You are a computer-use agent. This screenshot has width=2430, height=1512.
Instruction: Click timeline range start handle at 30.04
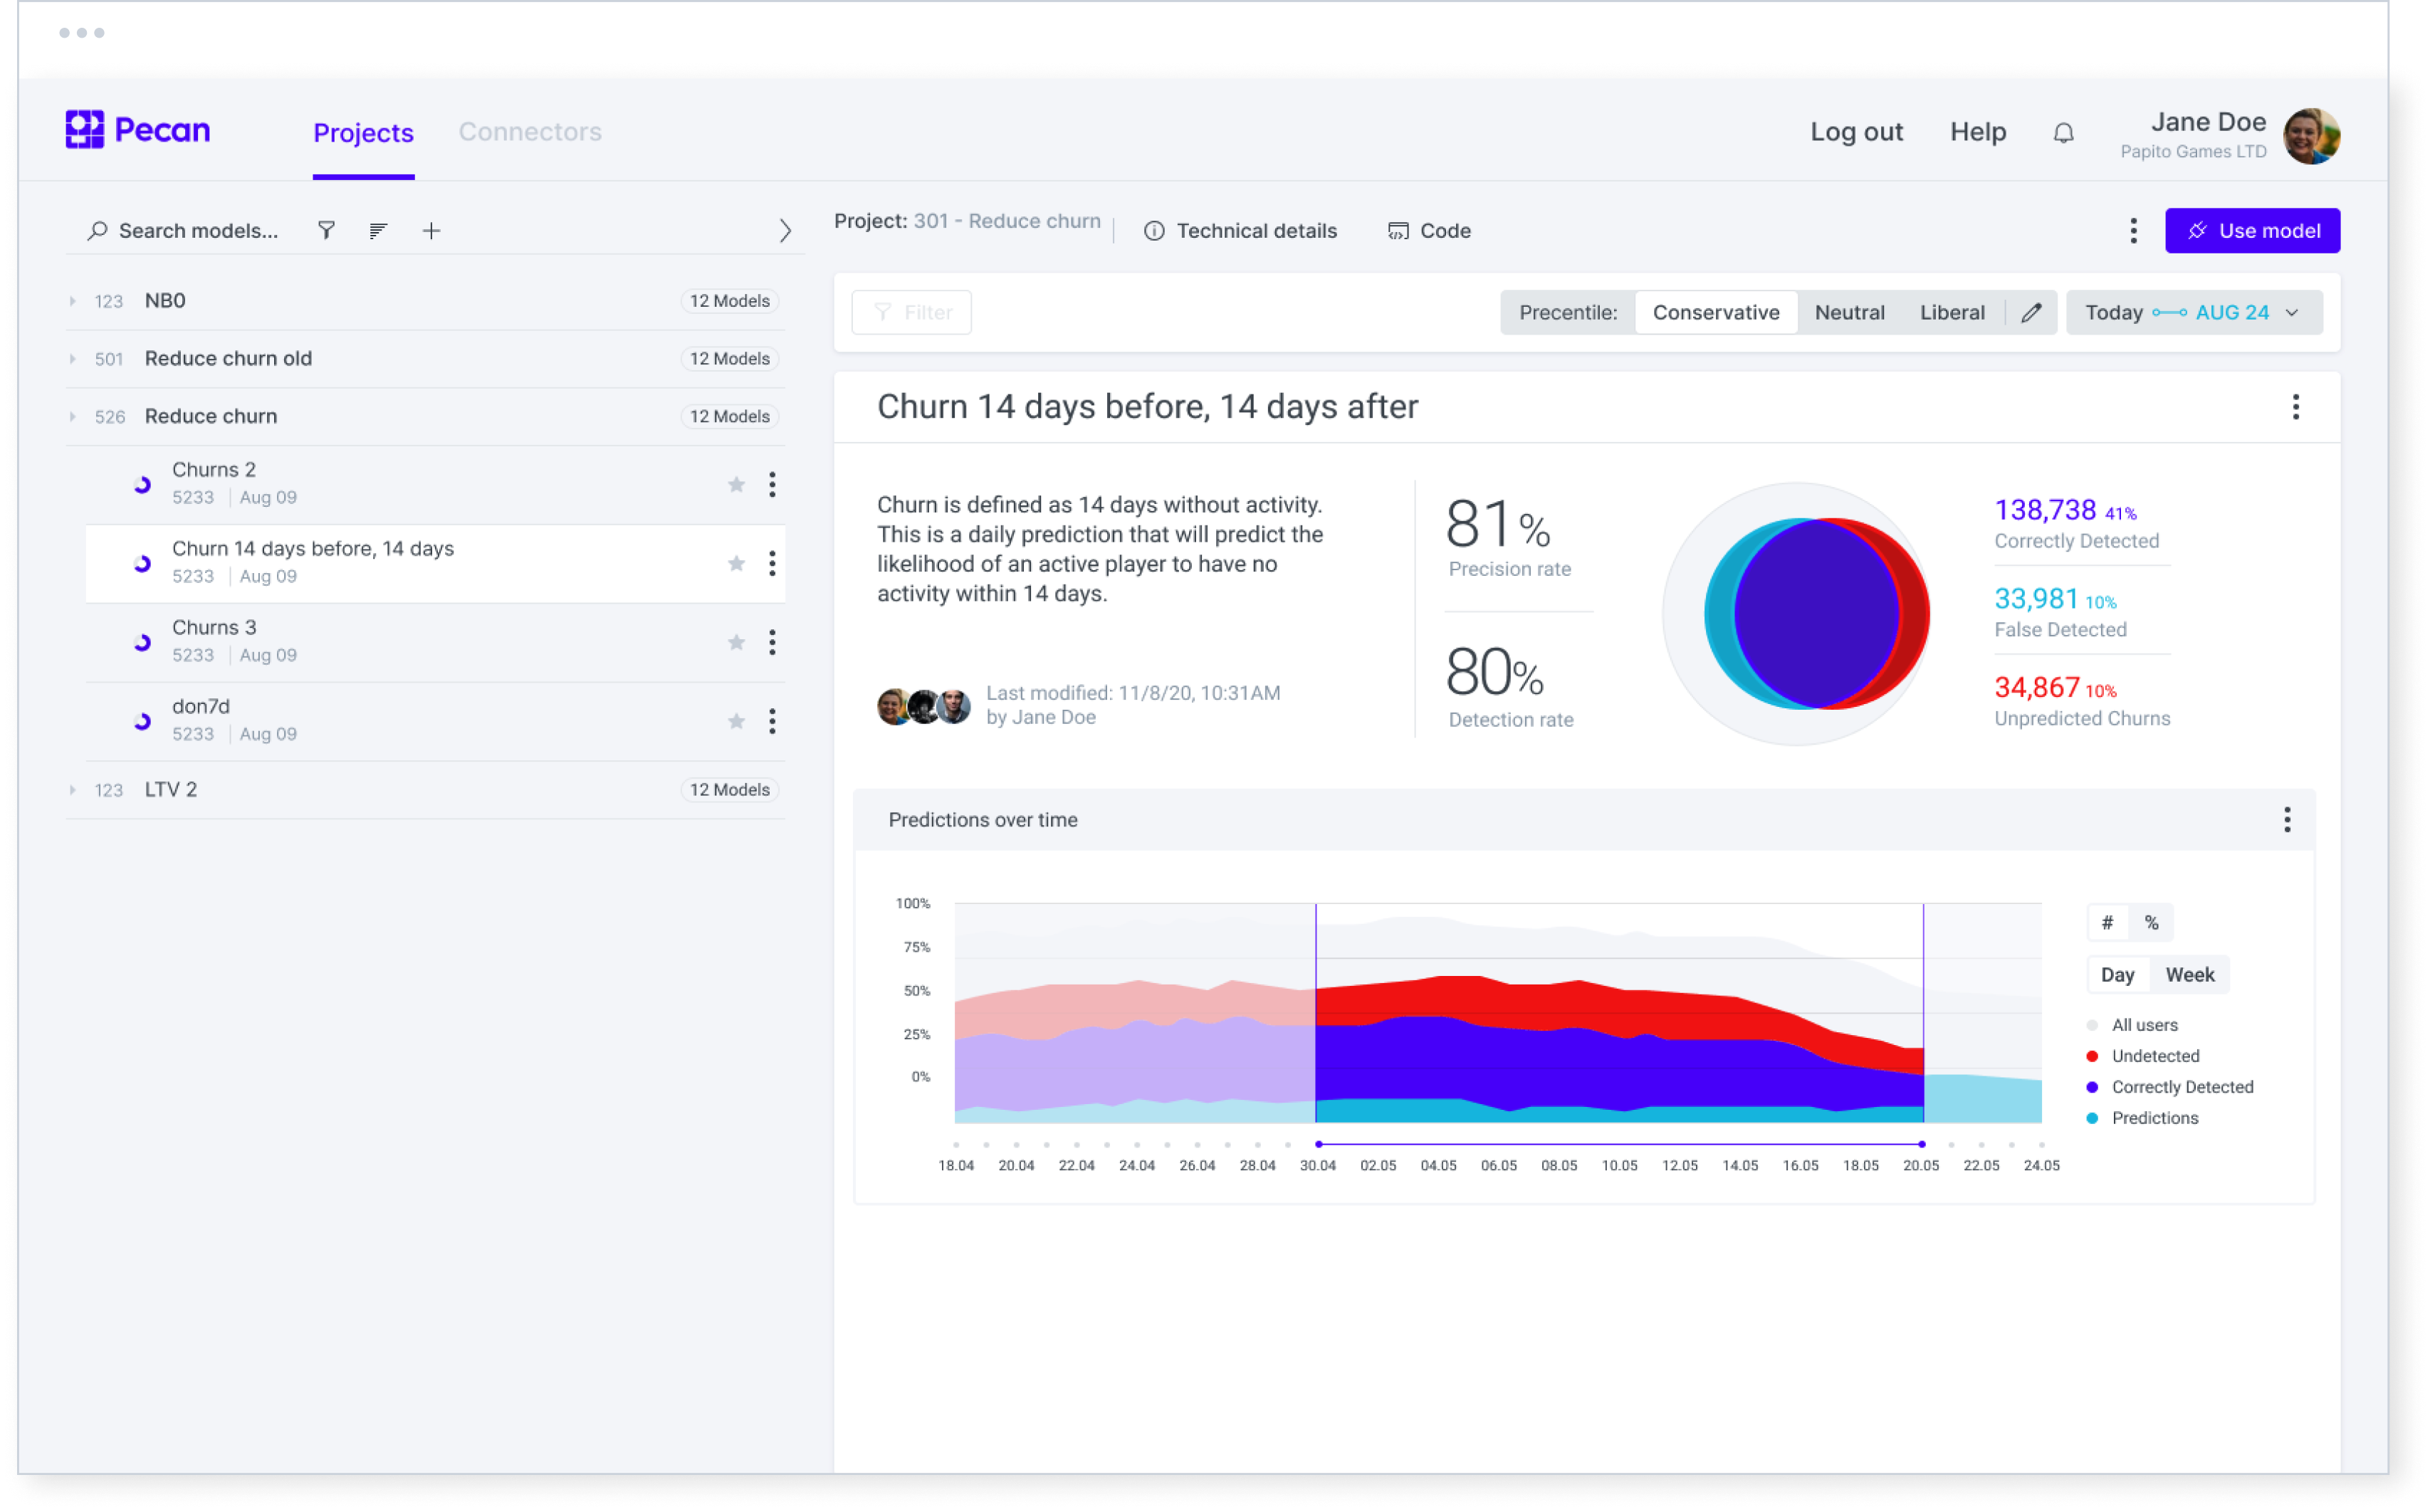1318,1144
